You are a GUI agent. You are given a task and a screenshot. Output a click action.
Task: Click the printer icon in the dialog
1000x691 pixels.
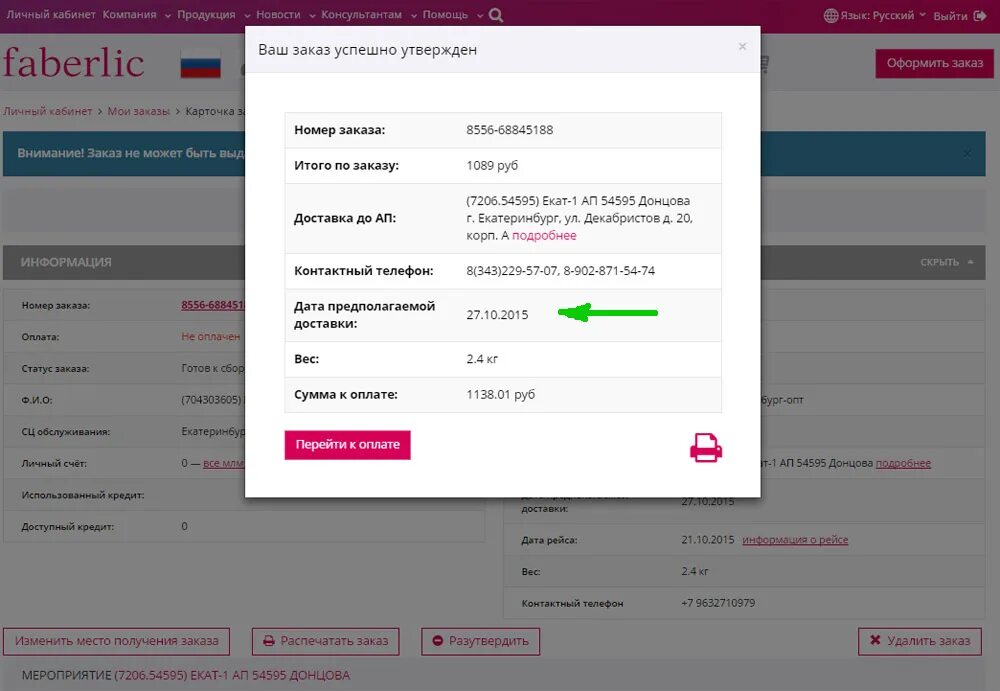click(x=706, y=447)
